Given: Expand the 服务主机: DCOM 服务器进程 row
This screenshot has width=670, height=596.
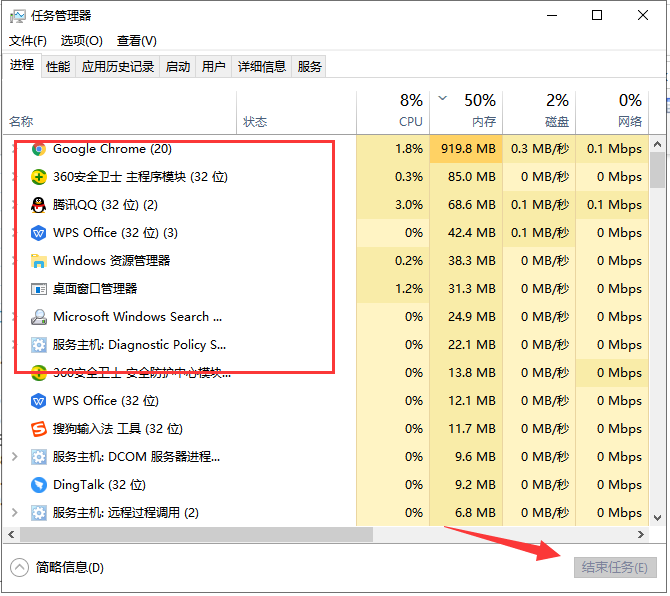Looking at the screenshot, I should (x=14, y=457).
